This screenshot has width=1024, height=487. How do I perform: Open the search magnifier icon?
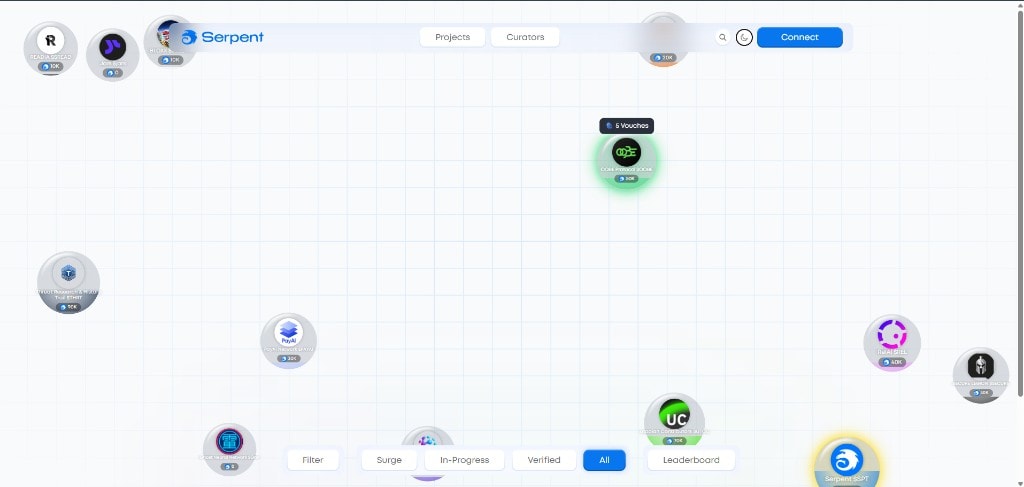(722, 37)
